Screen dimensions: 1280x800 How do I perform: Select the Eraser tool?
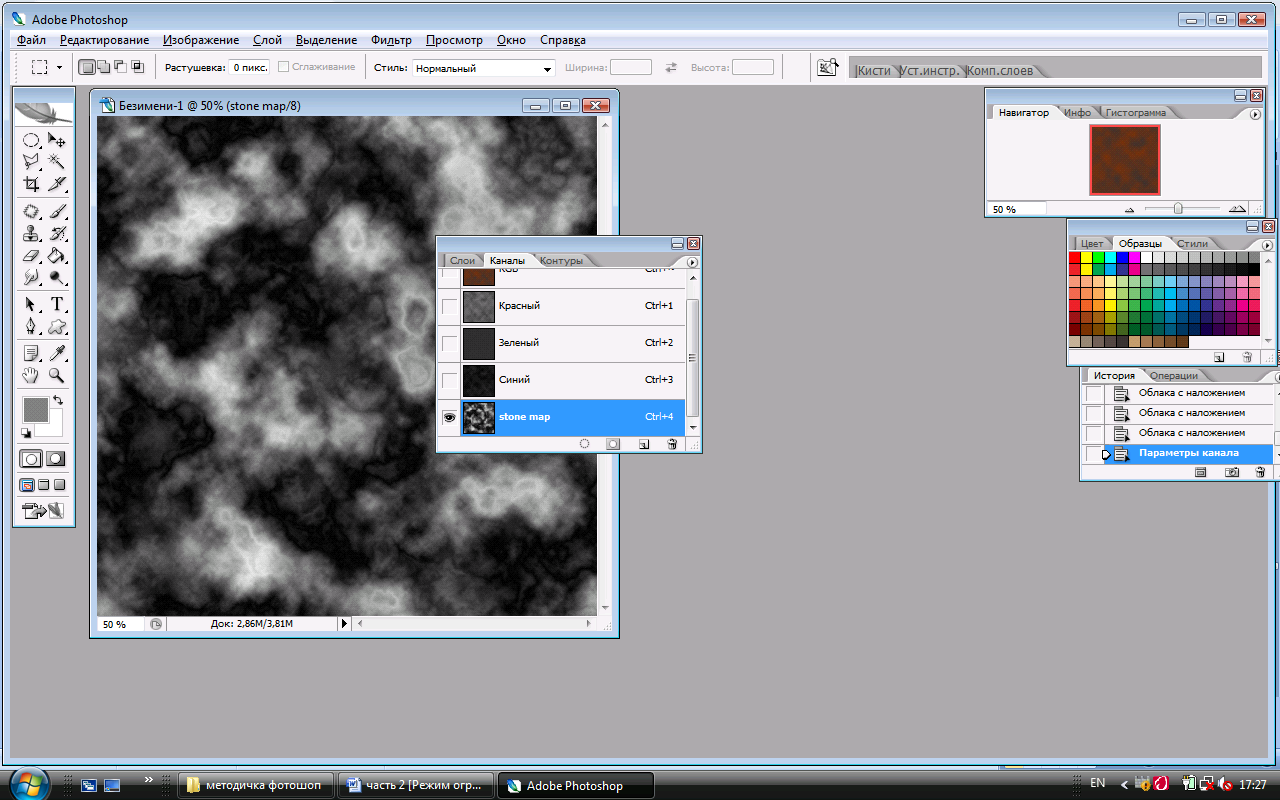[x=31, y=255]
